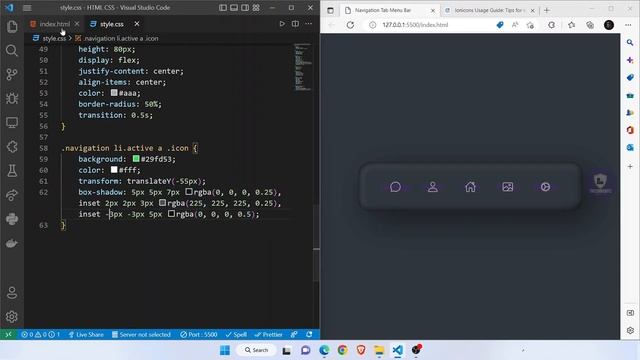Open the #aaa color swatch picker
The width and height of the screenshot is (640, 360).
coord(114,93)
